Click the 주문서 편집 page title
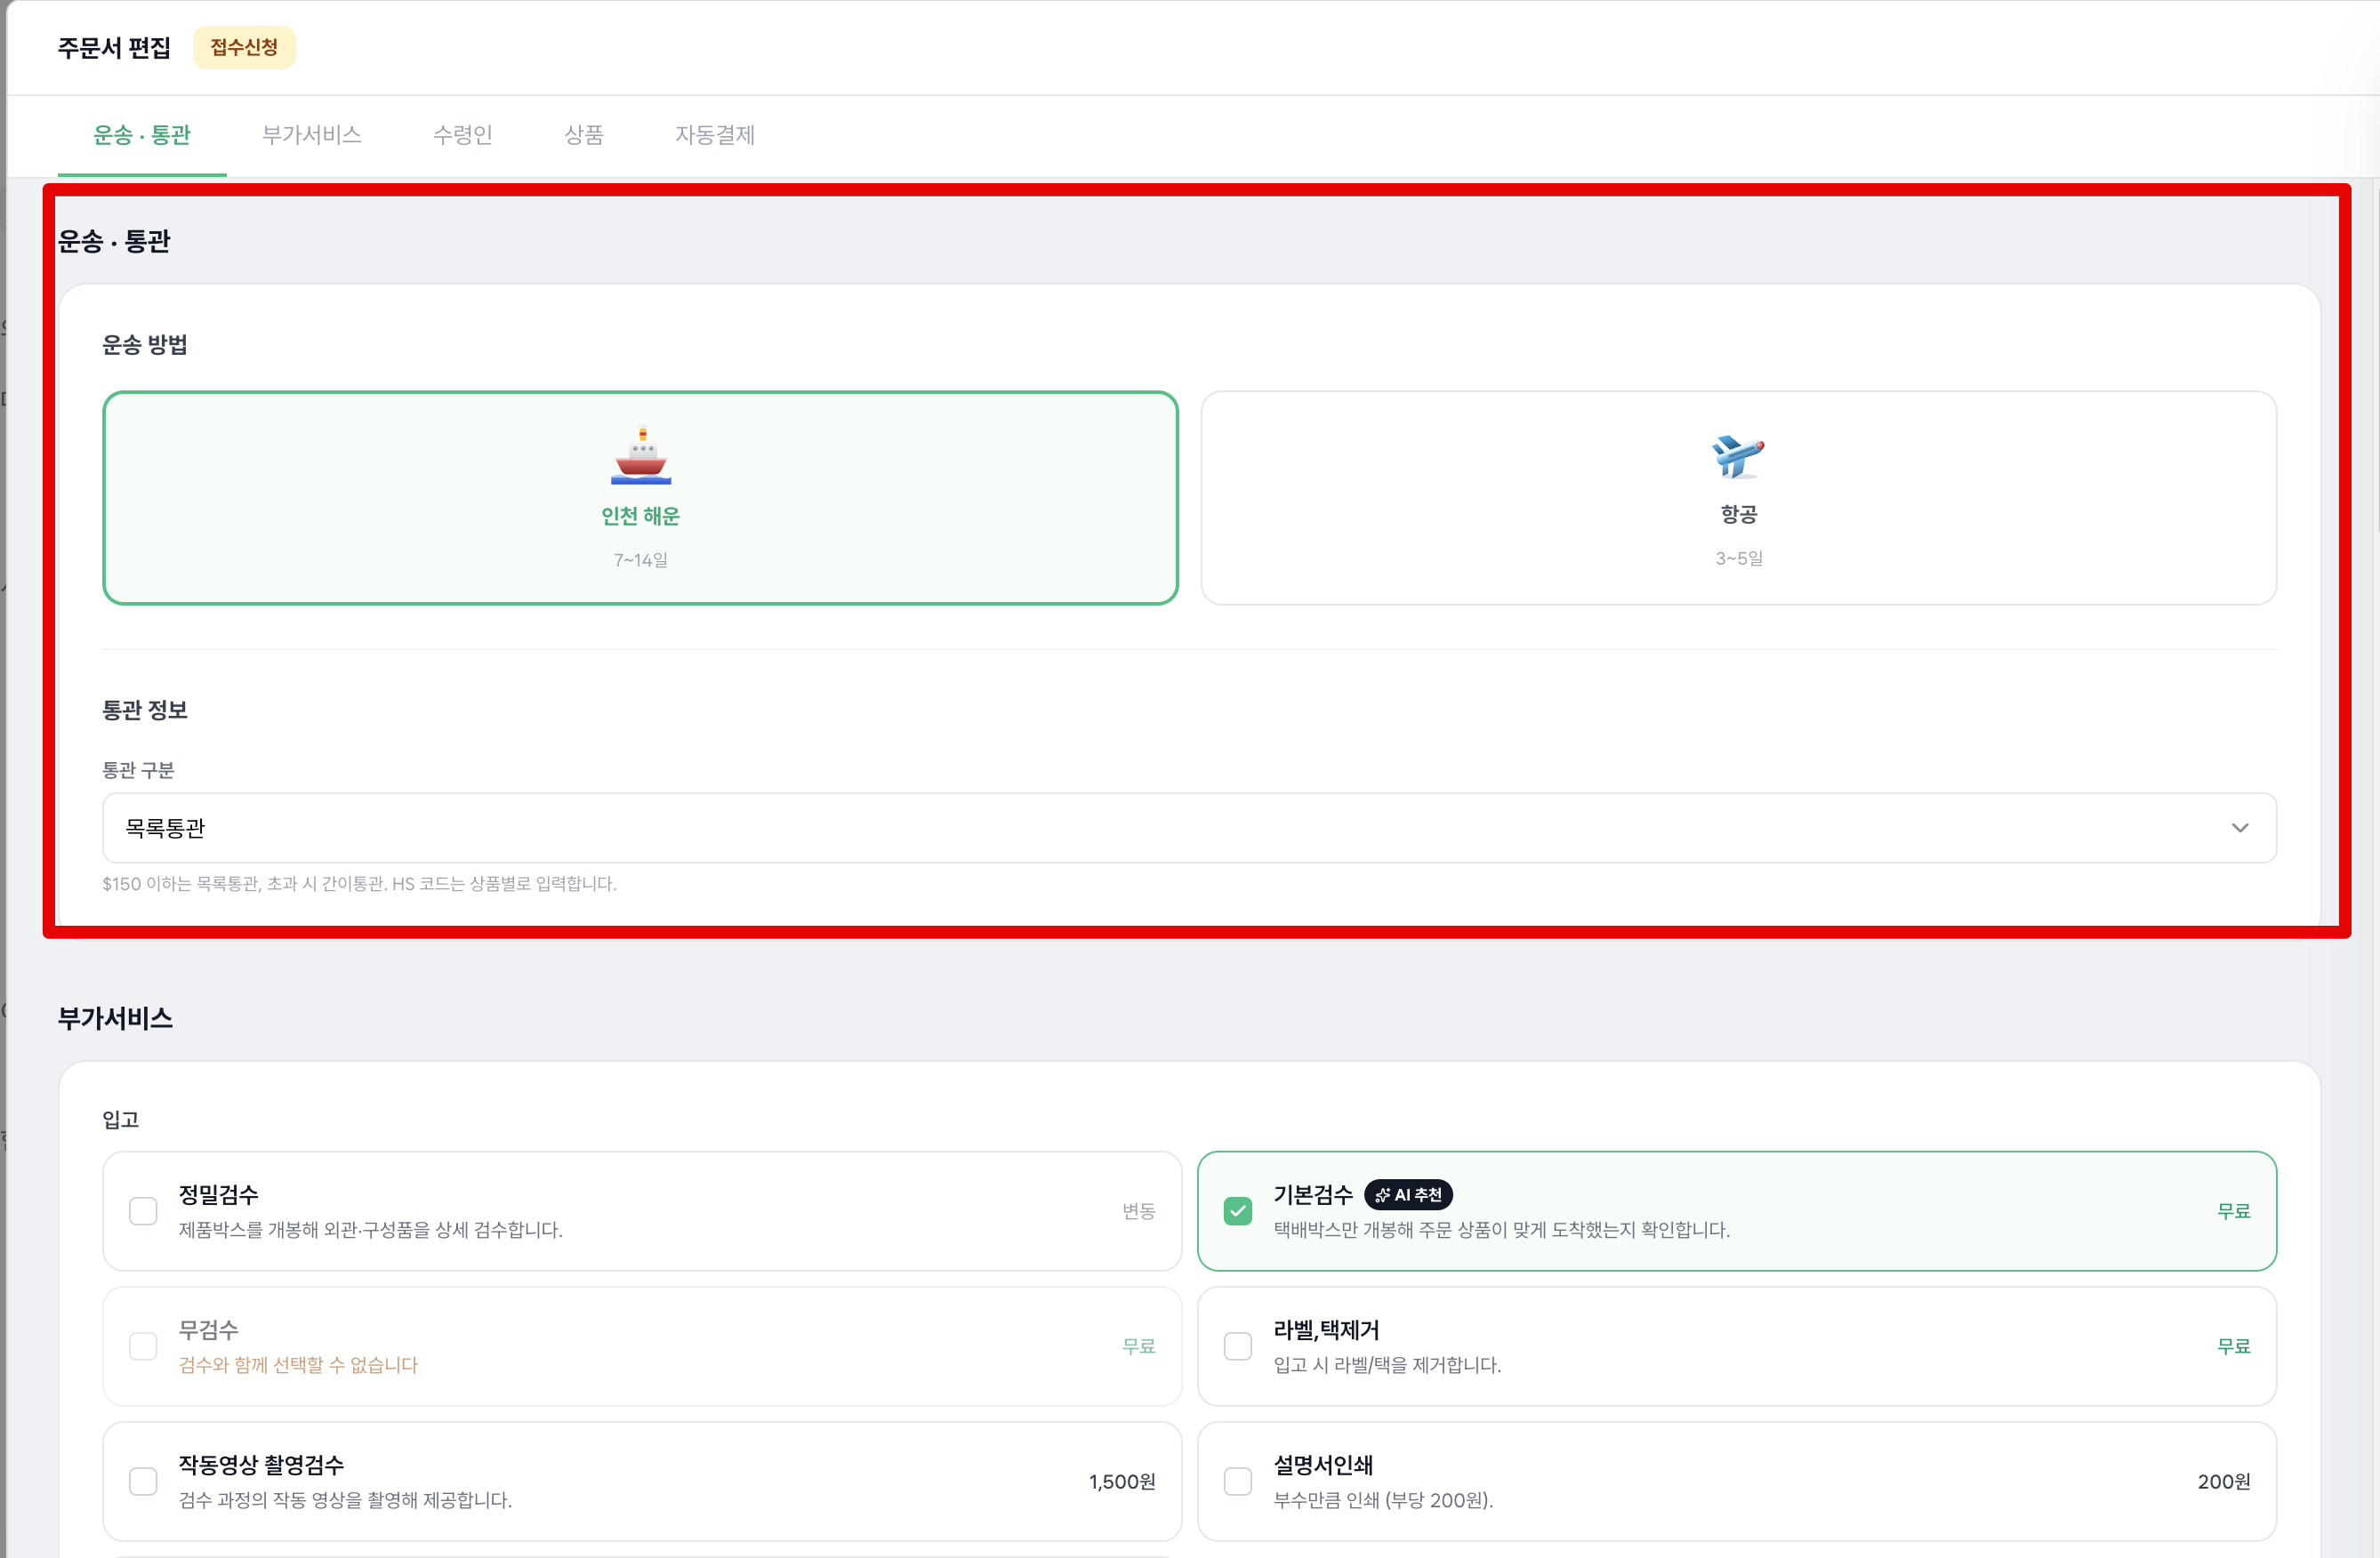 tap(114, 48)
